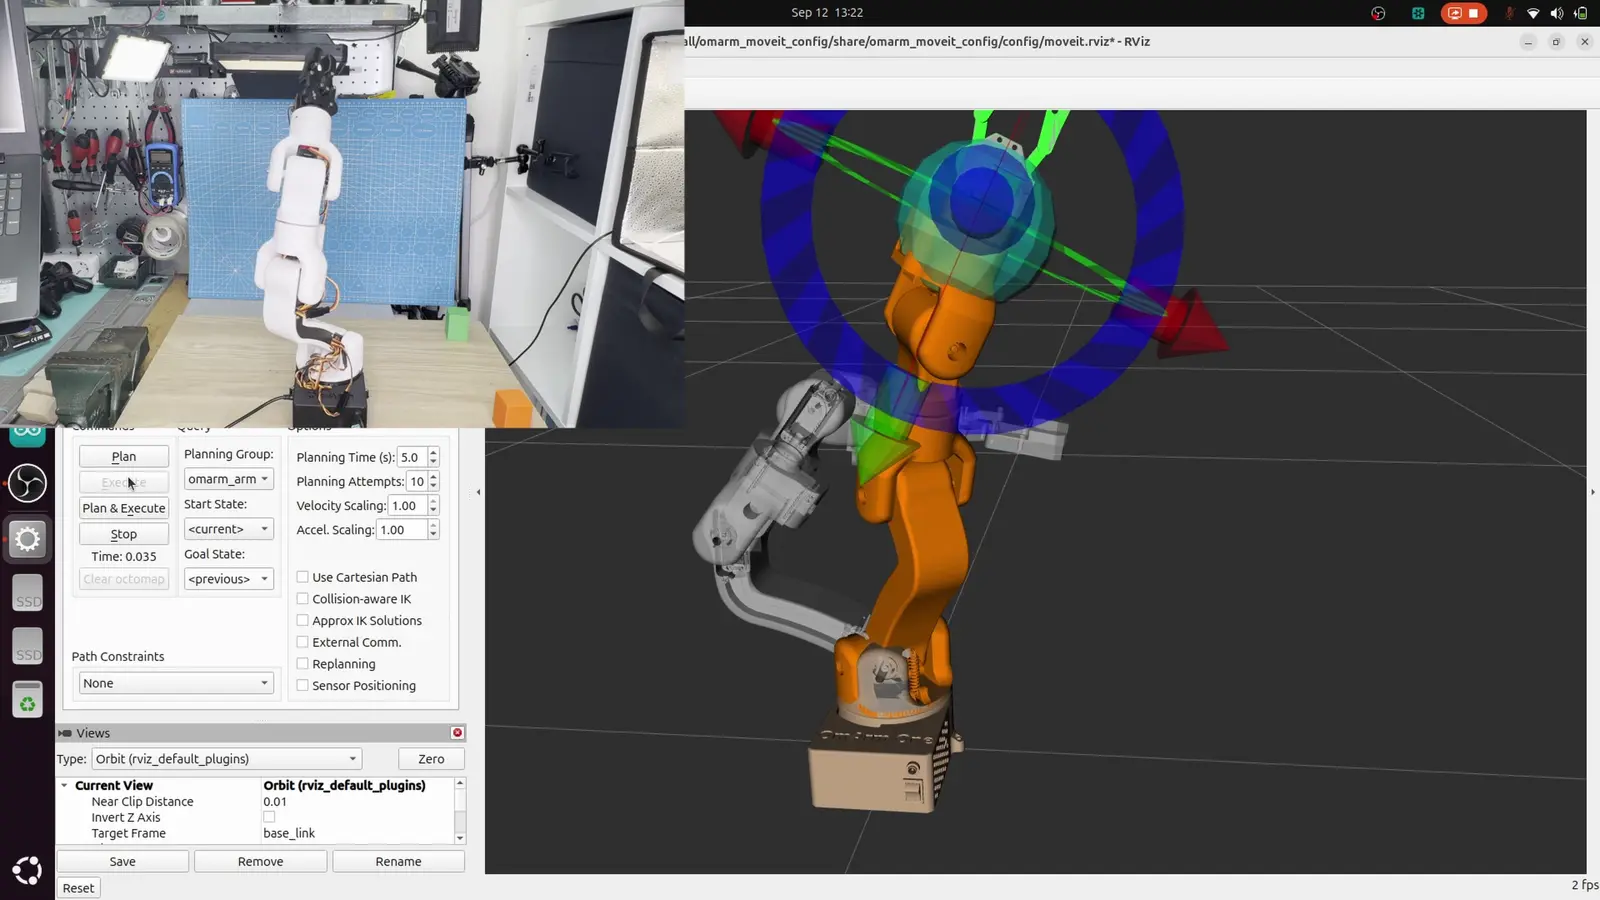1600x900 pixels.
Task: Stop screen recording with white square
Action: coord(1473,13)
